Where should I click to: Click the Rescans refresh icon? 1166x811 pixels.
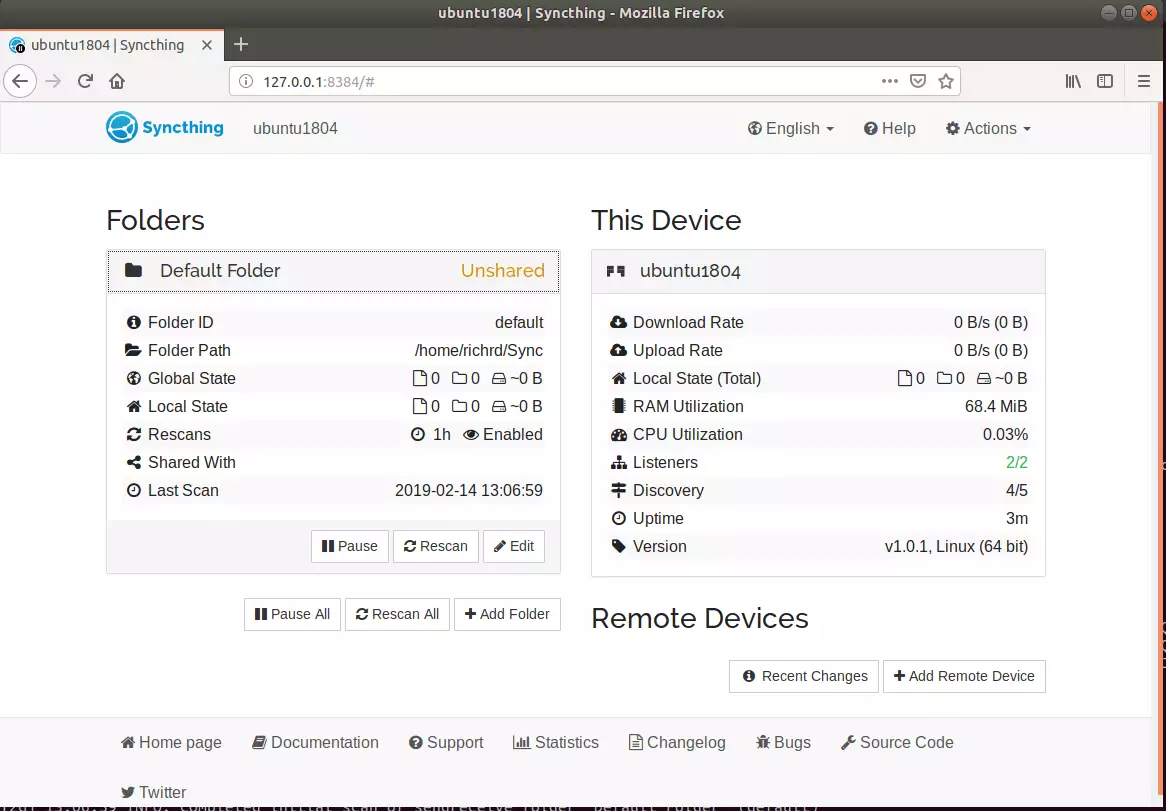[134, 434]
